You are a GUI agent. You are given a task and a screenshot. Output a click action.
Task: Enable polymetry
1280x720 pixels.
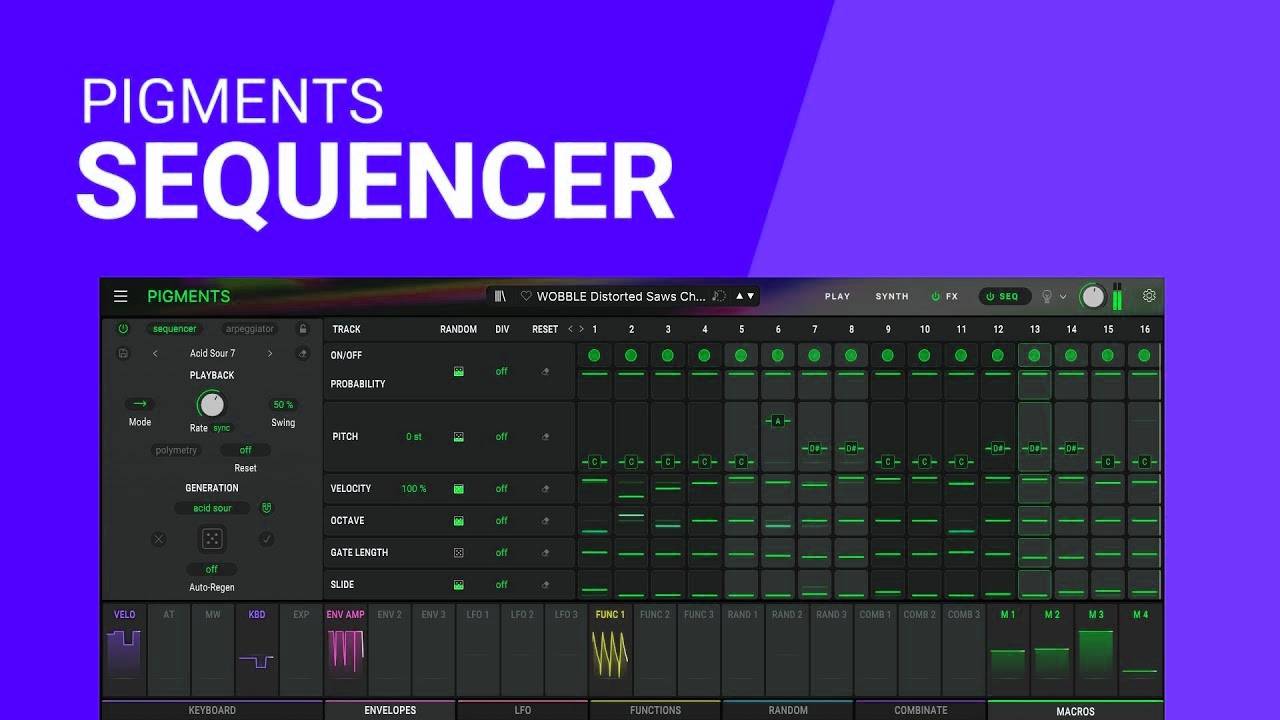tap(176, 450)
